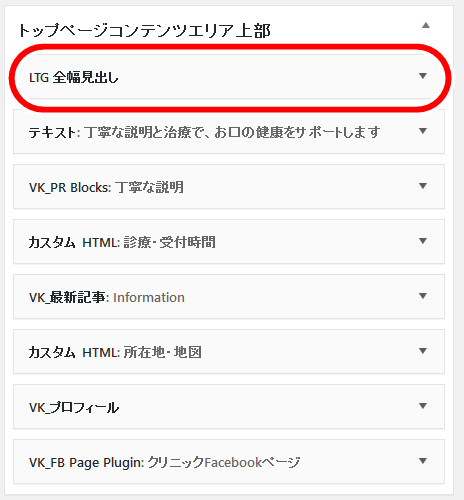Expand VK_FB Page Plugin widget arrow
The image size is (464, 500).
(x=423, y=461)
